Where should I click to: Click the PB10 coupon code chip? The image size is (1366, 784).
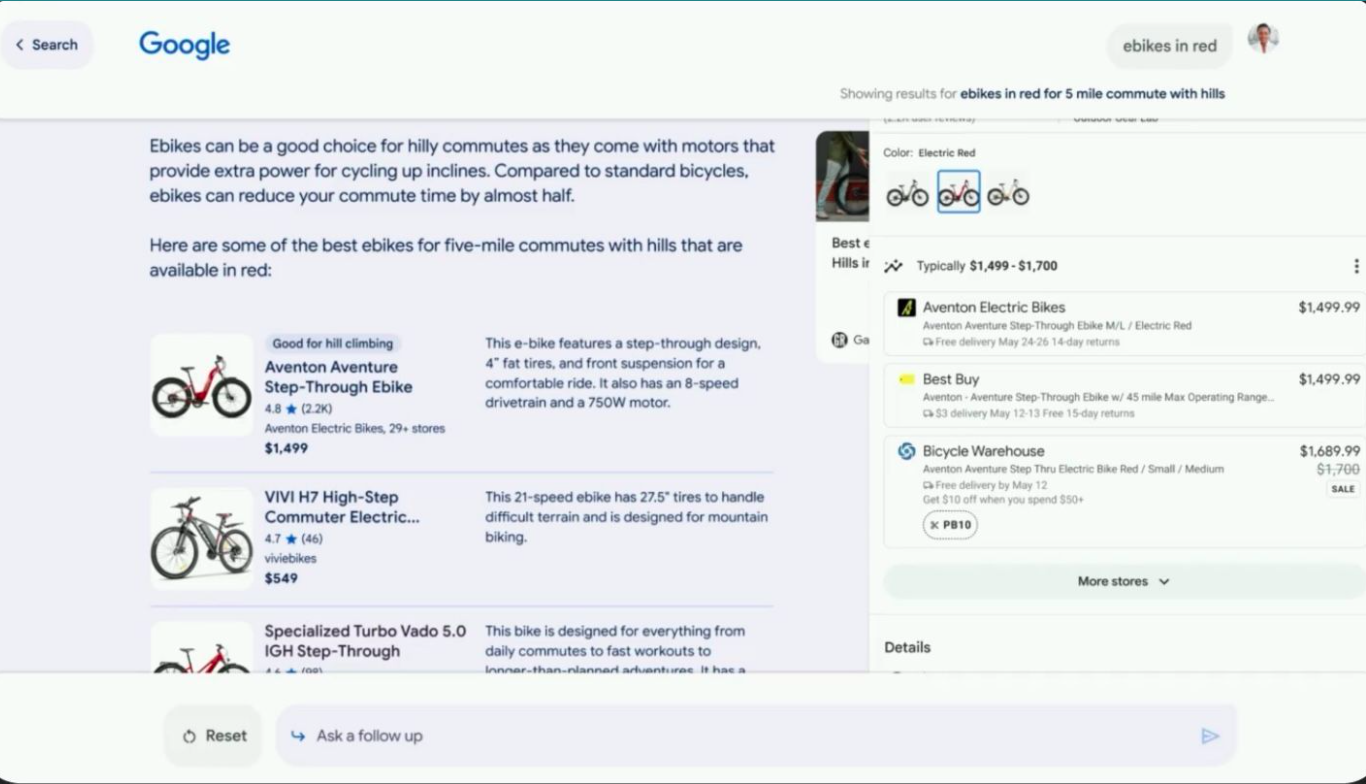(950, 525)
